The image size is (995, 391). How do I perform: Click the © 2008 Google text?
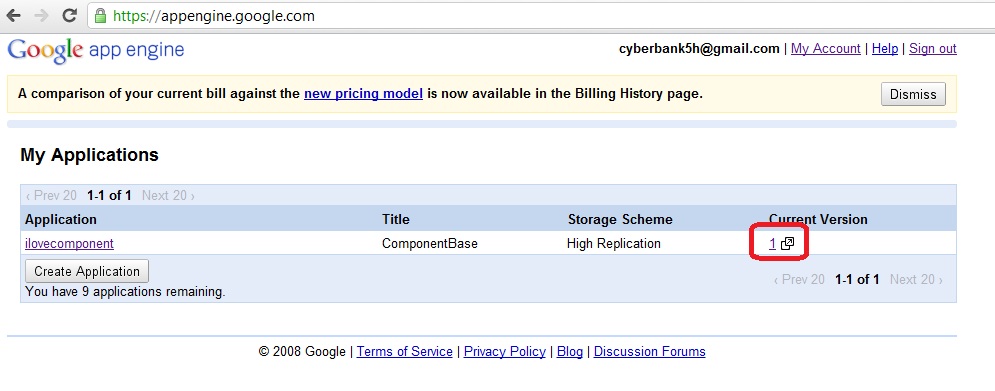pos(302,352)
